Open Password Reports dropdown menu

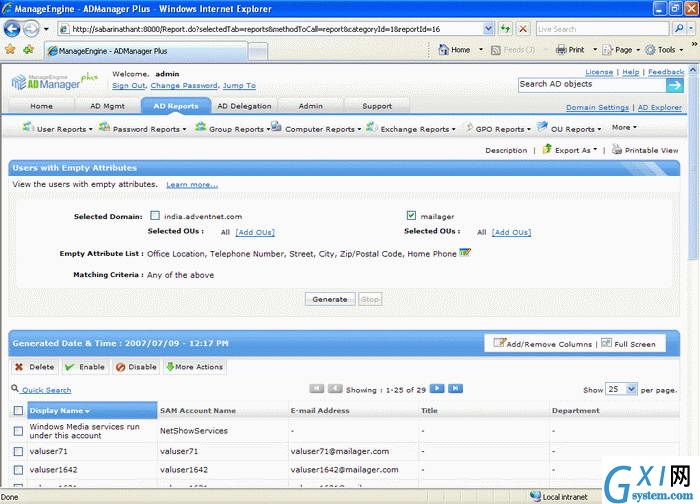(x=142, y=129)
